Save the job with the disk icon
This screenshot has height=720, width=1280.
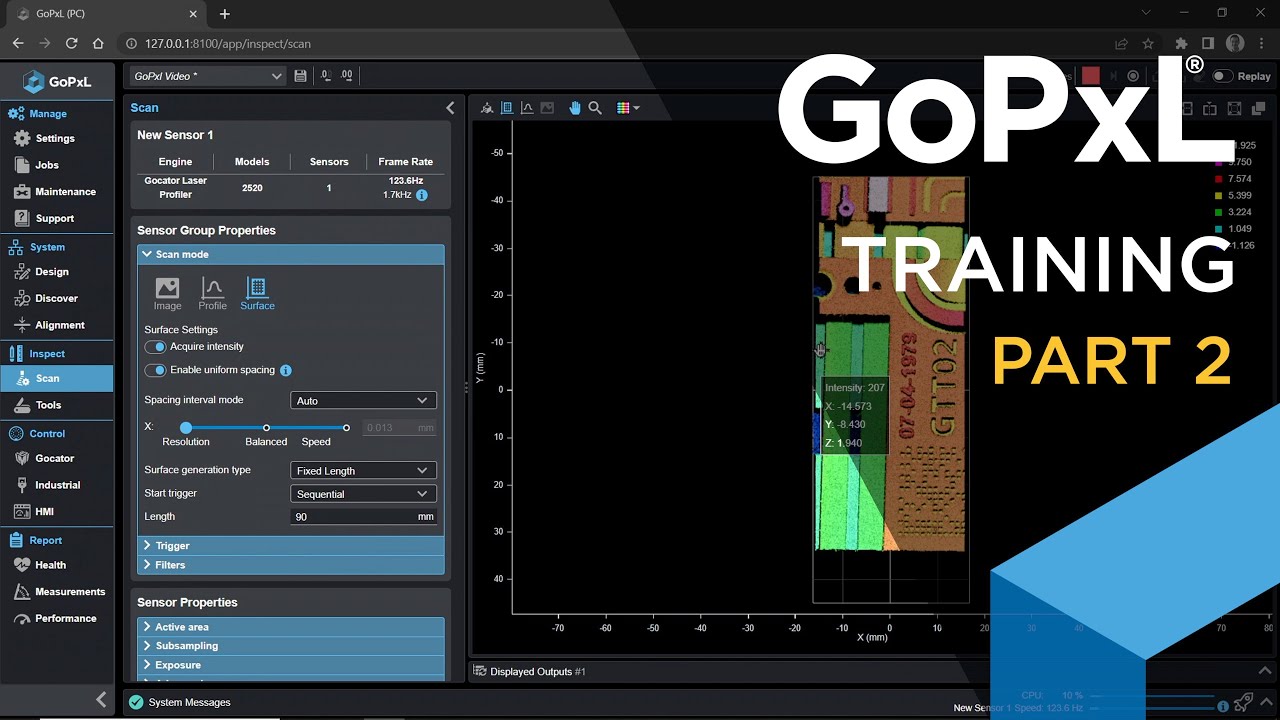click(301, 76)
